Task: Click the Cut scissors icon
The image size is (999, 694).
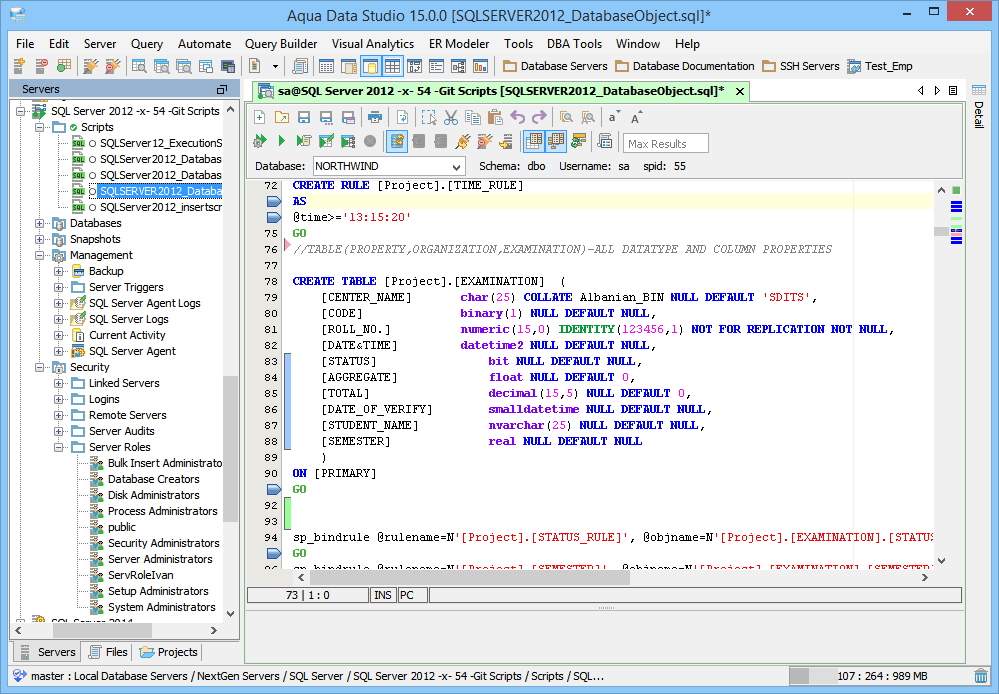Action: tap(451, 117)
